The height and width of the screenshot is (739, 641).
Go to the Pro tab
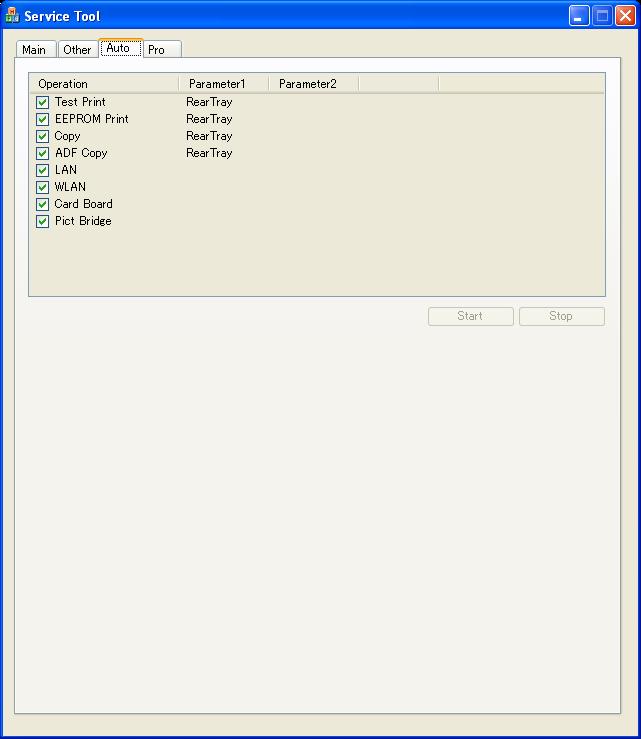tap(157, 50)
